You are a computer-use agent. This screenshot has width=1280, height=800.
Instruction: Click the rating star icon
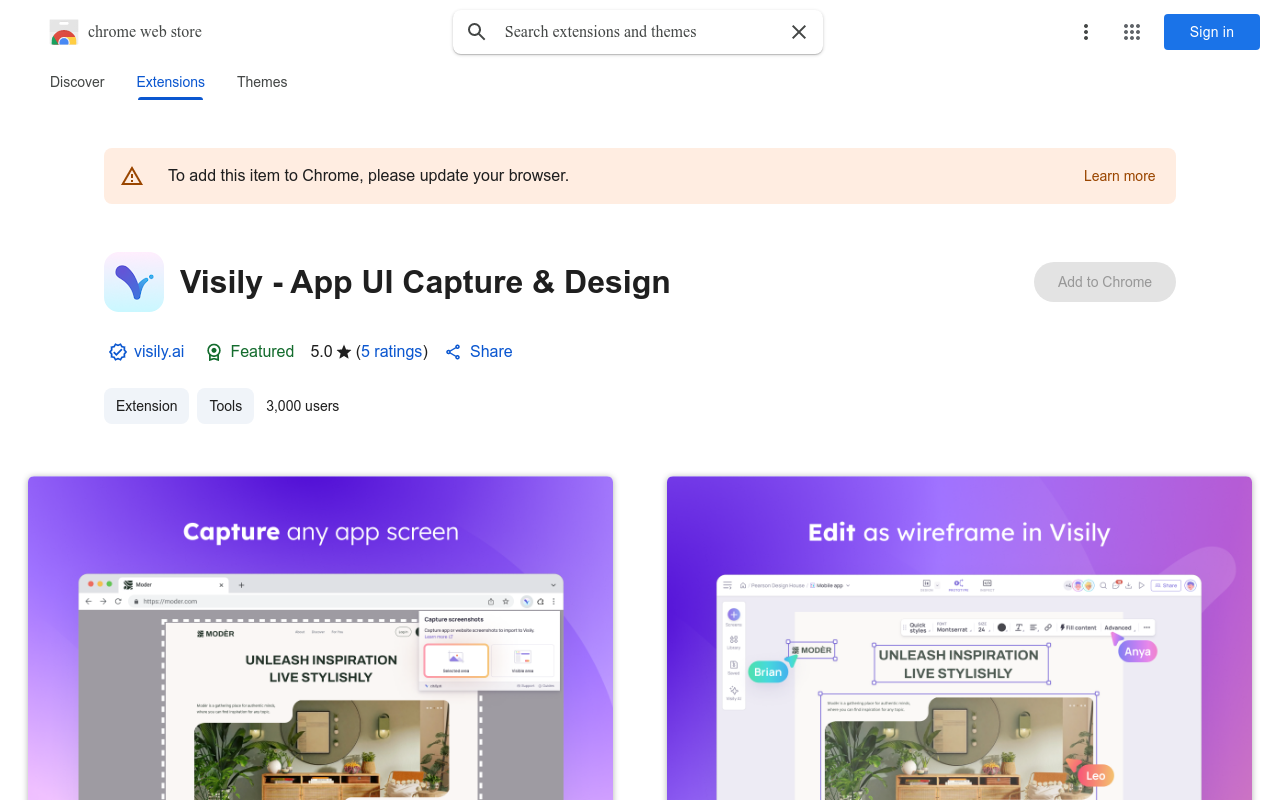pyautogui.click(x=344, y=352)
